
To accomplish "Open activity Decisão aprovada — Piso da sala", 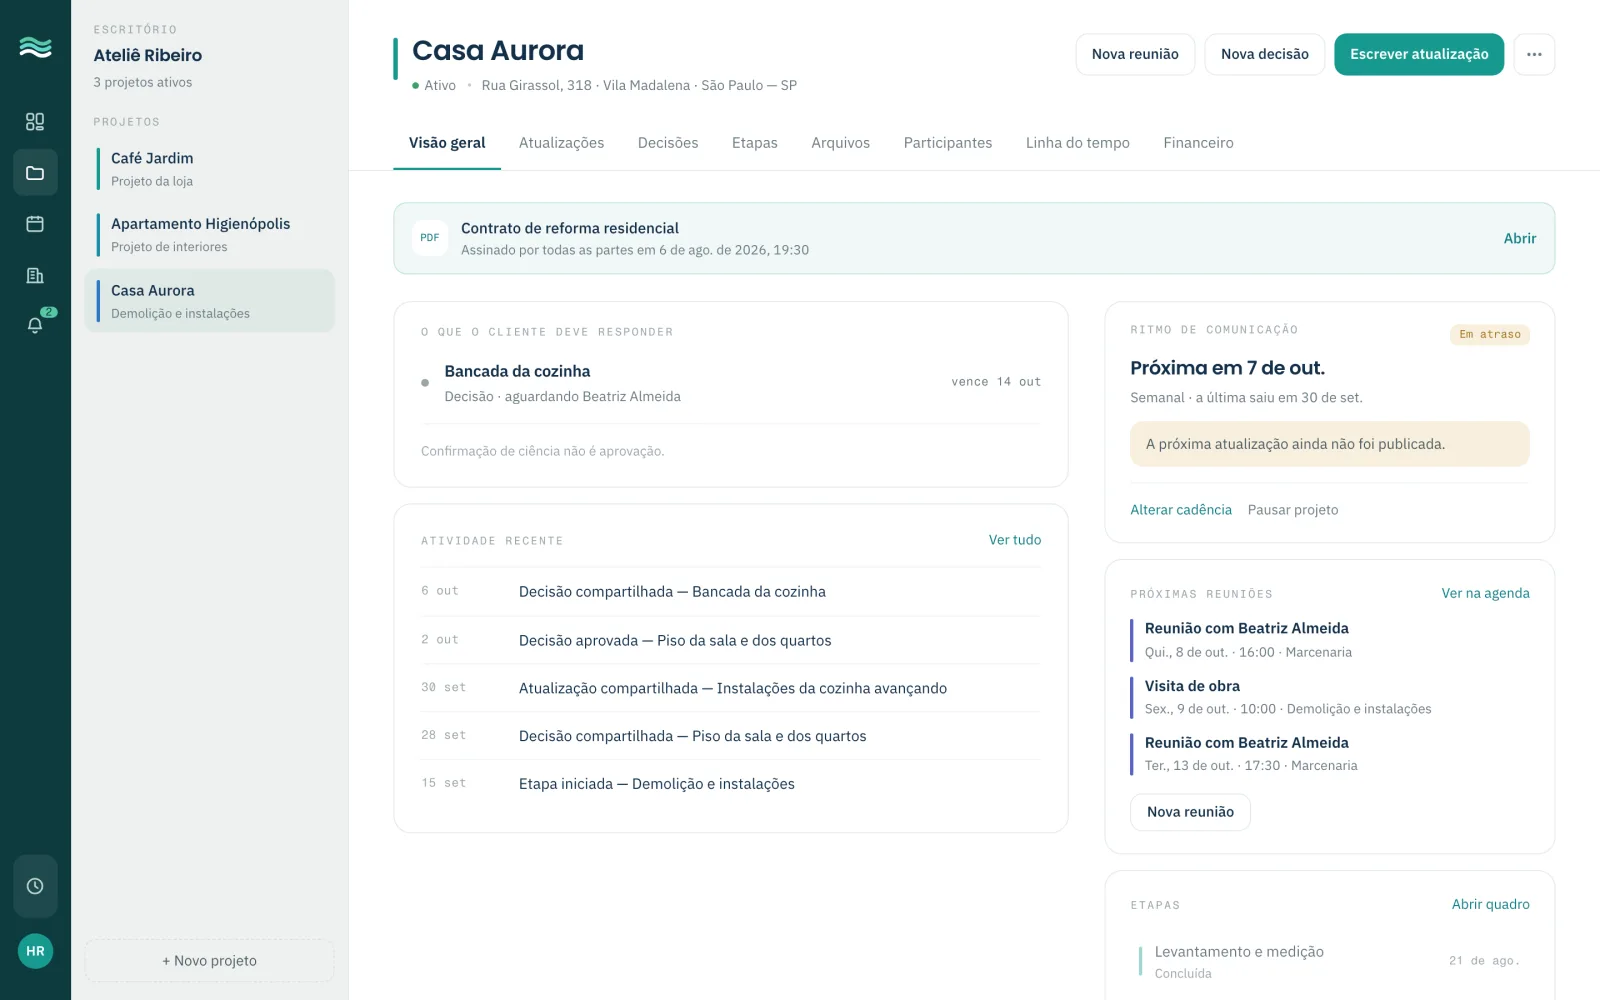I will 731,640.
